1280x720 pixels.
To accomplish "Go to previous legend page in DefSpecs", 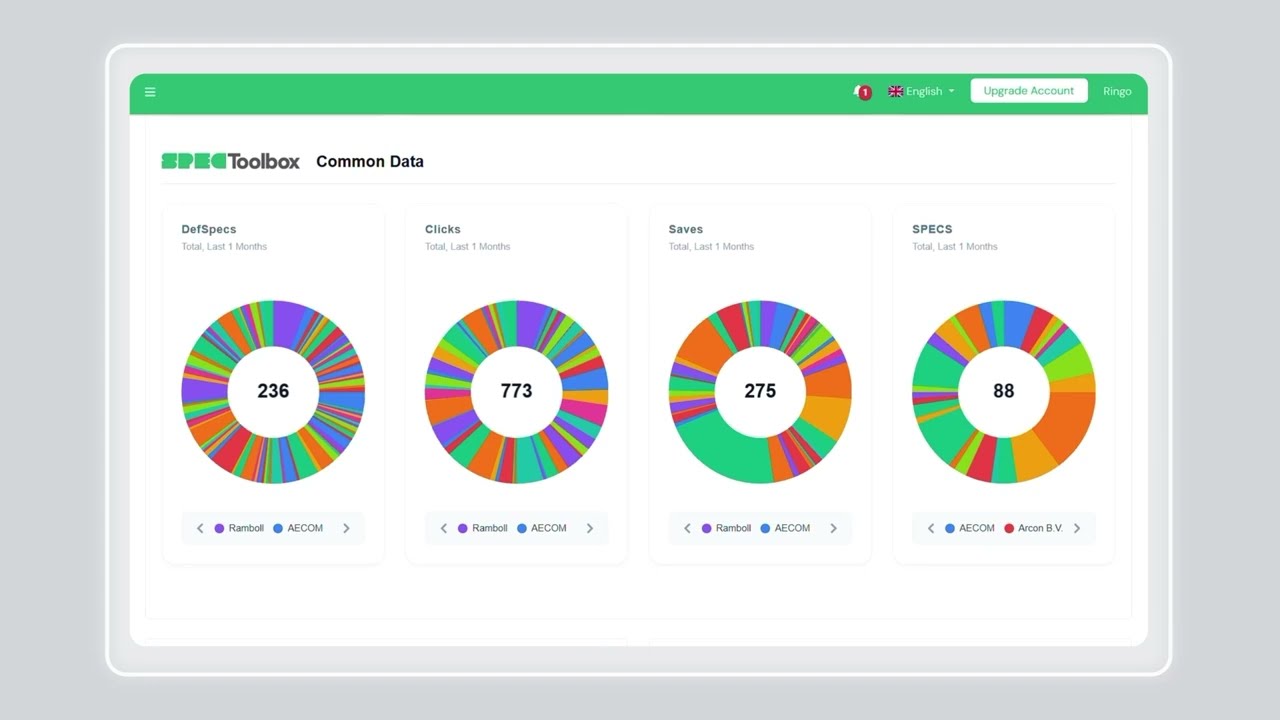I will [200, 528].
